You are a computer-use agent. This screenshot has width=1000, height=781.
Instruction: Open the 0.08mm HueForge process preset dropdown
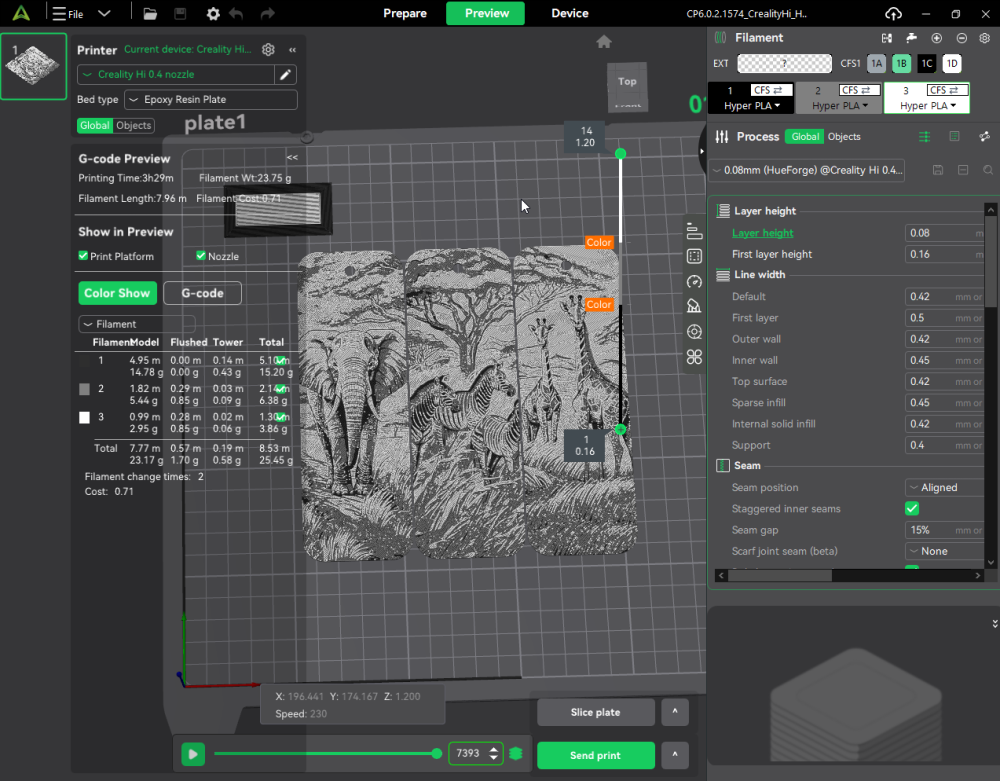[x=807, y=170]
